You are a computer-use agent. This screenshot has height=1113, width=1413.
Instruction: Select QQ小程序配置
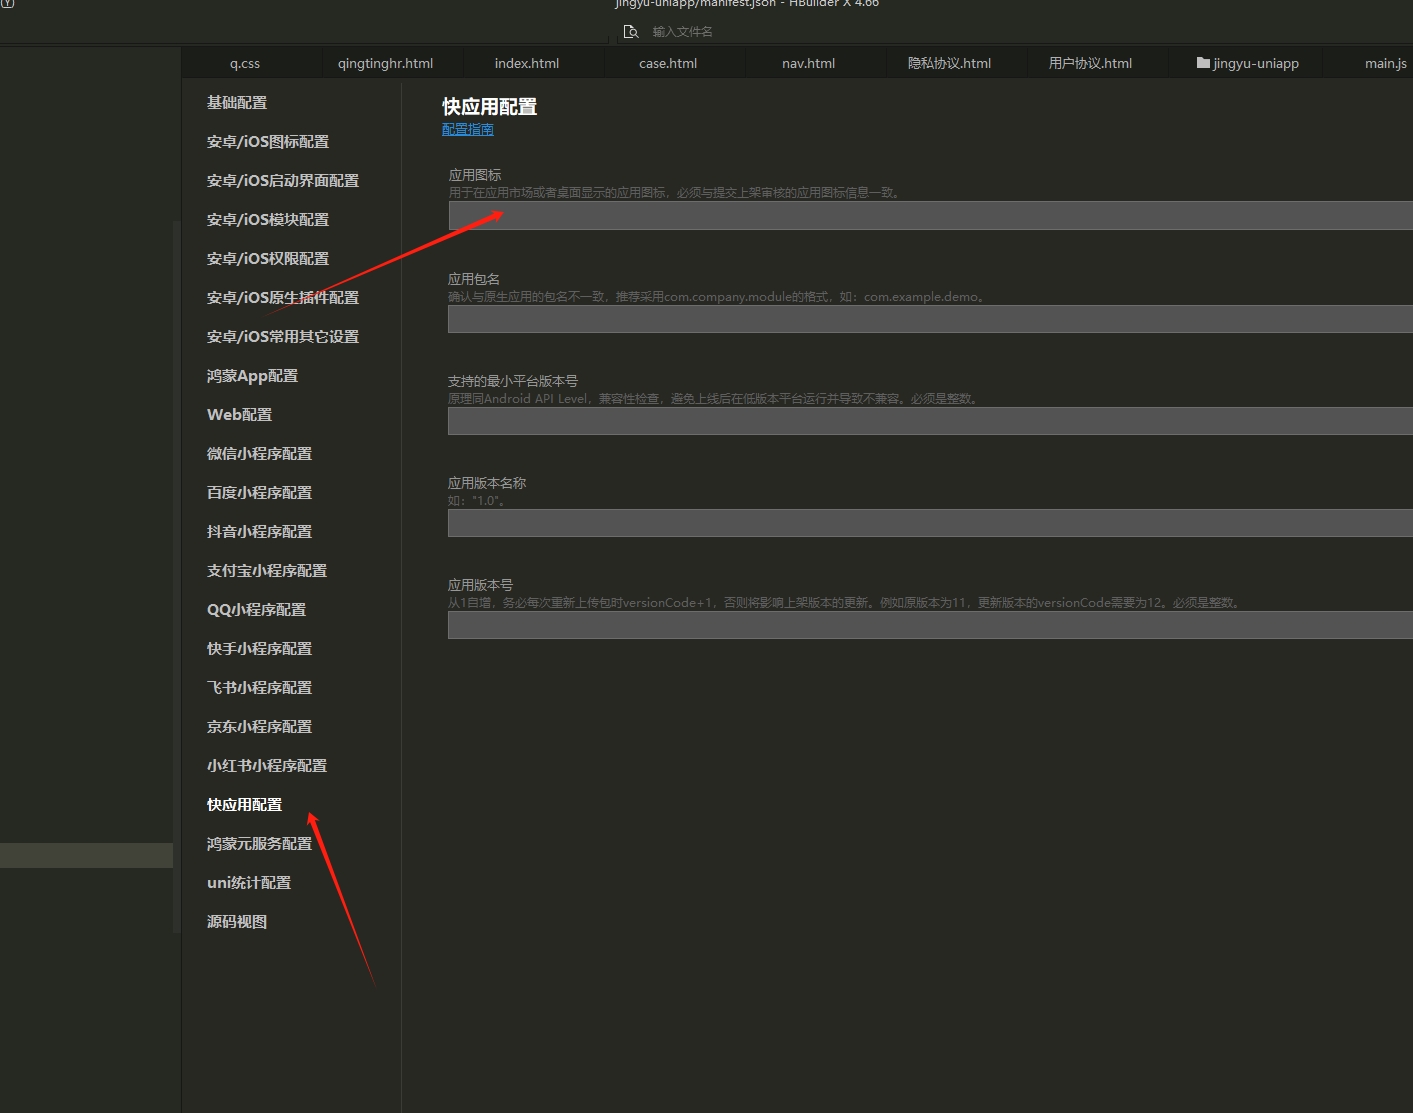pyautogui.click(x=256, y=610)
